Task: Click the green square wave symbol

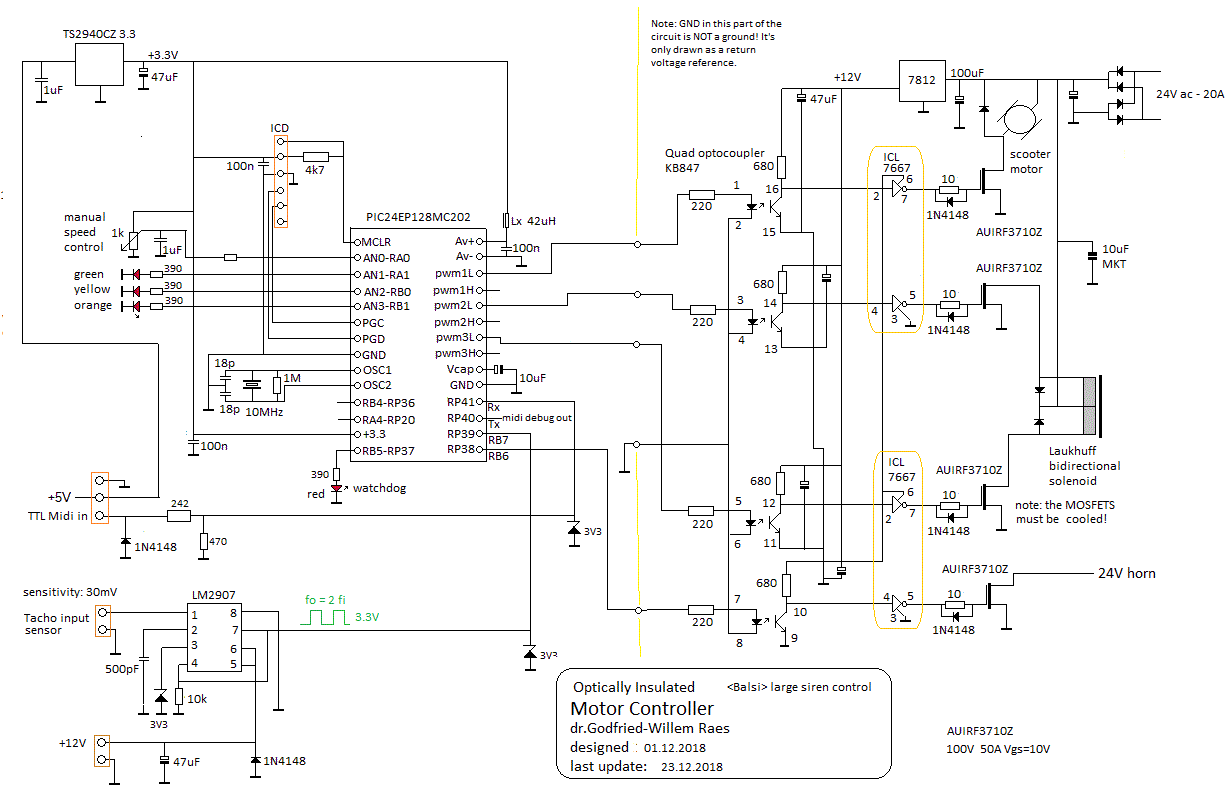Action: (x=323, y=619)
